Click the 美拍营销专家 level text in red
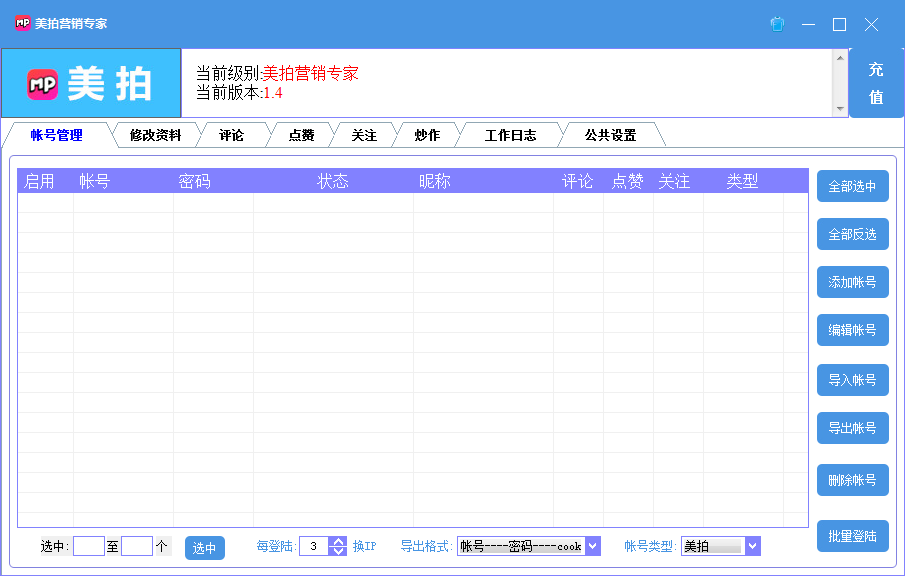Viewport: 905px width, 576px height. [311, 73]
